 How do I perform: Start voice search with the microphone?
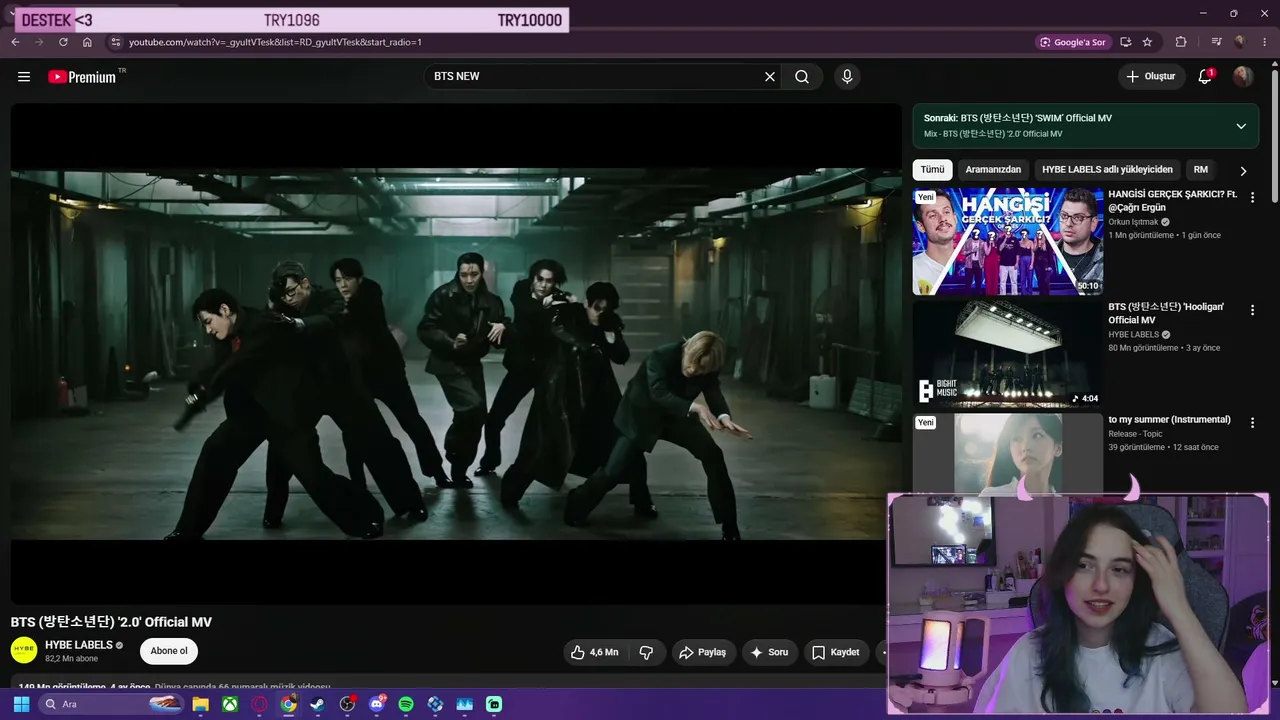tap(847, 77)
